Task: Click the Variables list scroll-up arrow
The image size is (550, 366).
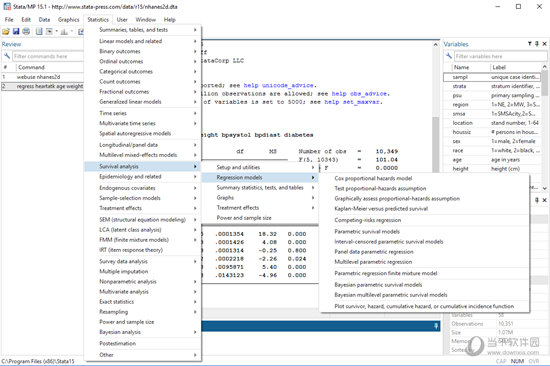Action: [x=544, y=67]
